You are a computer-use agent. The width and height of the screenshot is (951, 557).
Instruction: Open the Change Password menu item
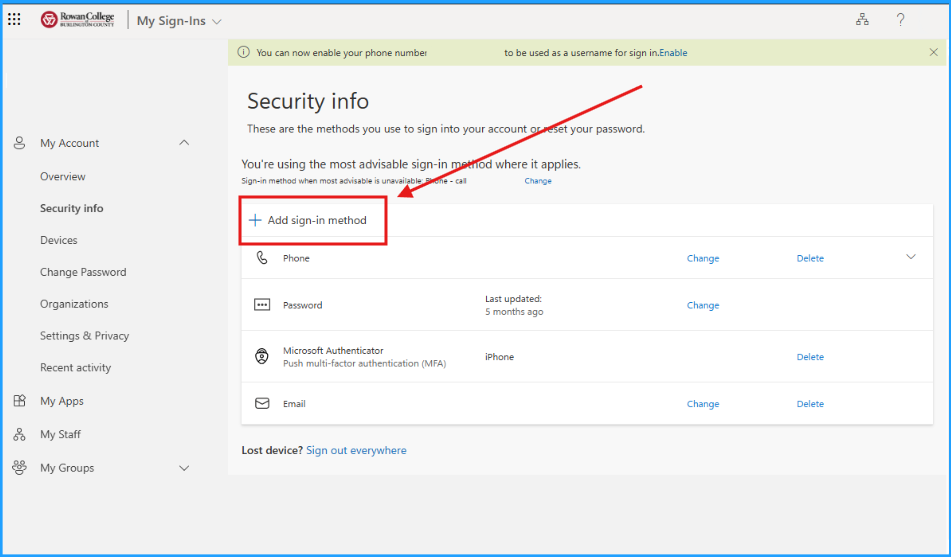pyautogui.click(x=83, y=272)
